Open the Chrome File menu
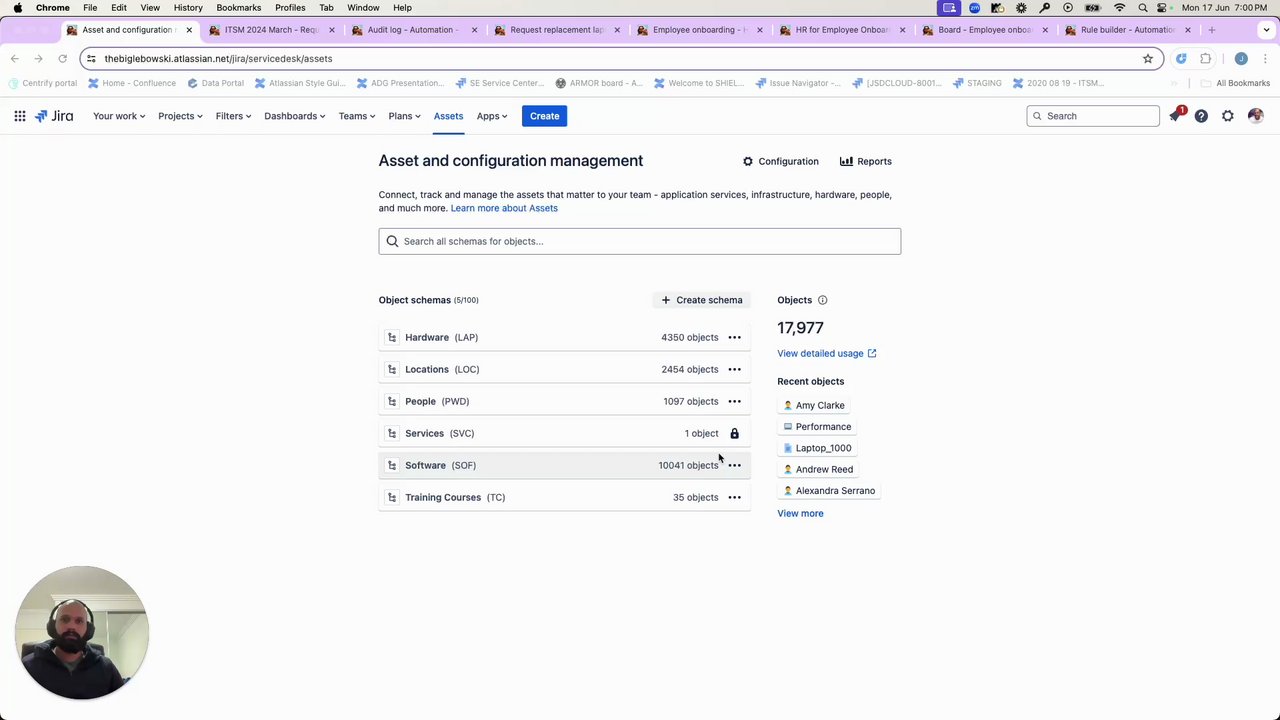The image size is (1280, 720). click(x=90, y=8)
